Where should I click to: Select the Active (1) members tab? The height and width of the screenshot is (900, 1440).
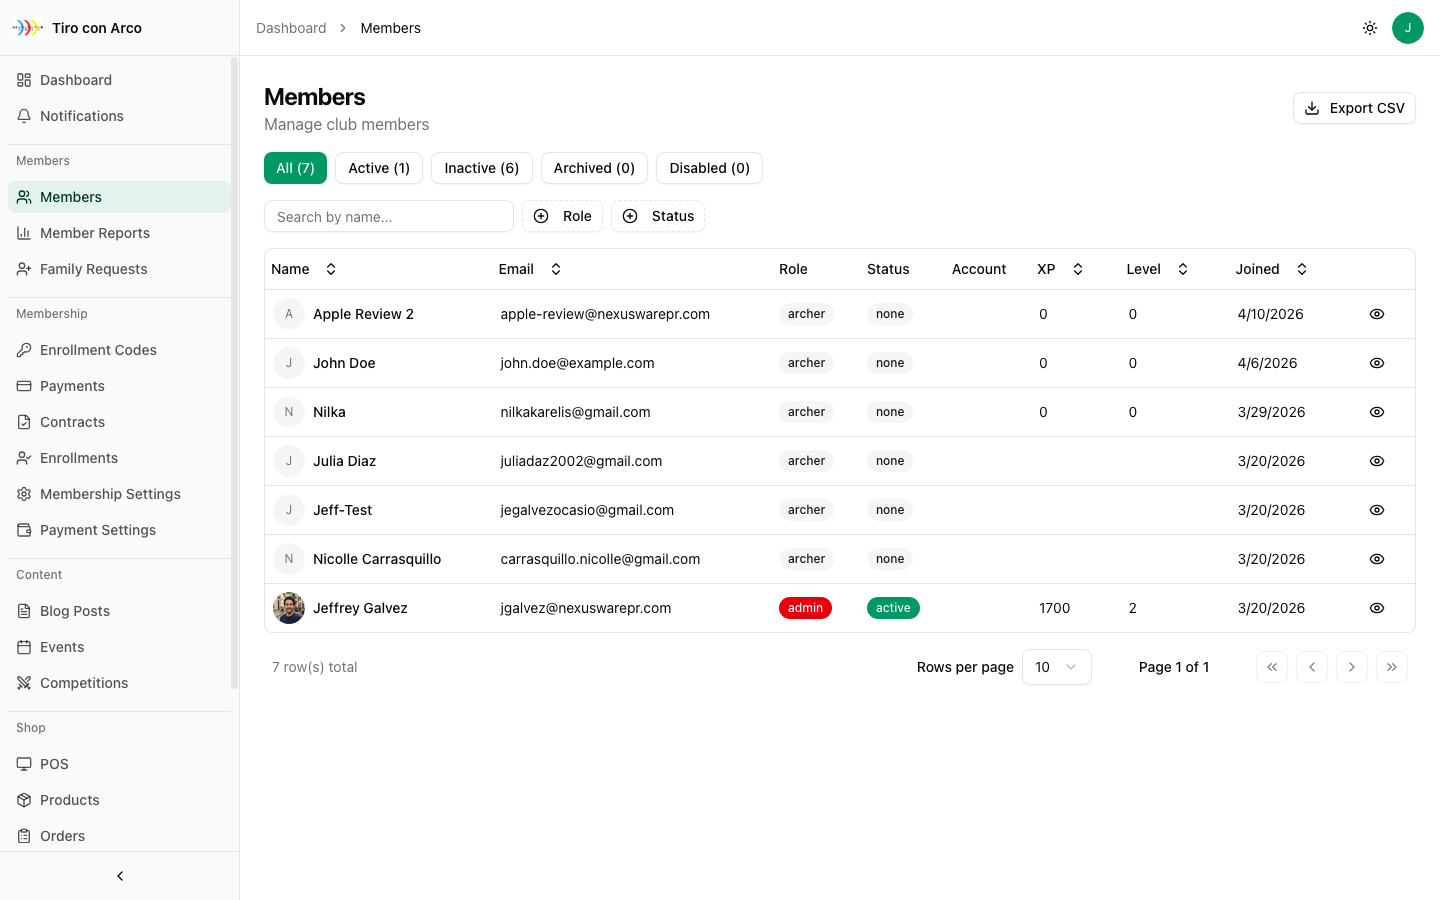point(378,168)
